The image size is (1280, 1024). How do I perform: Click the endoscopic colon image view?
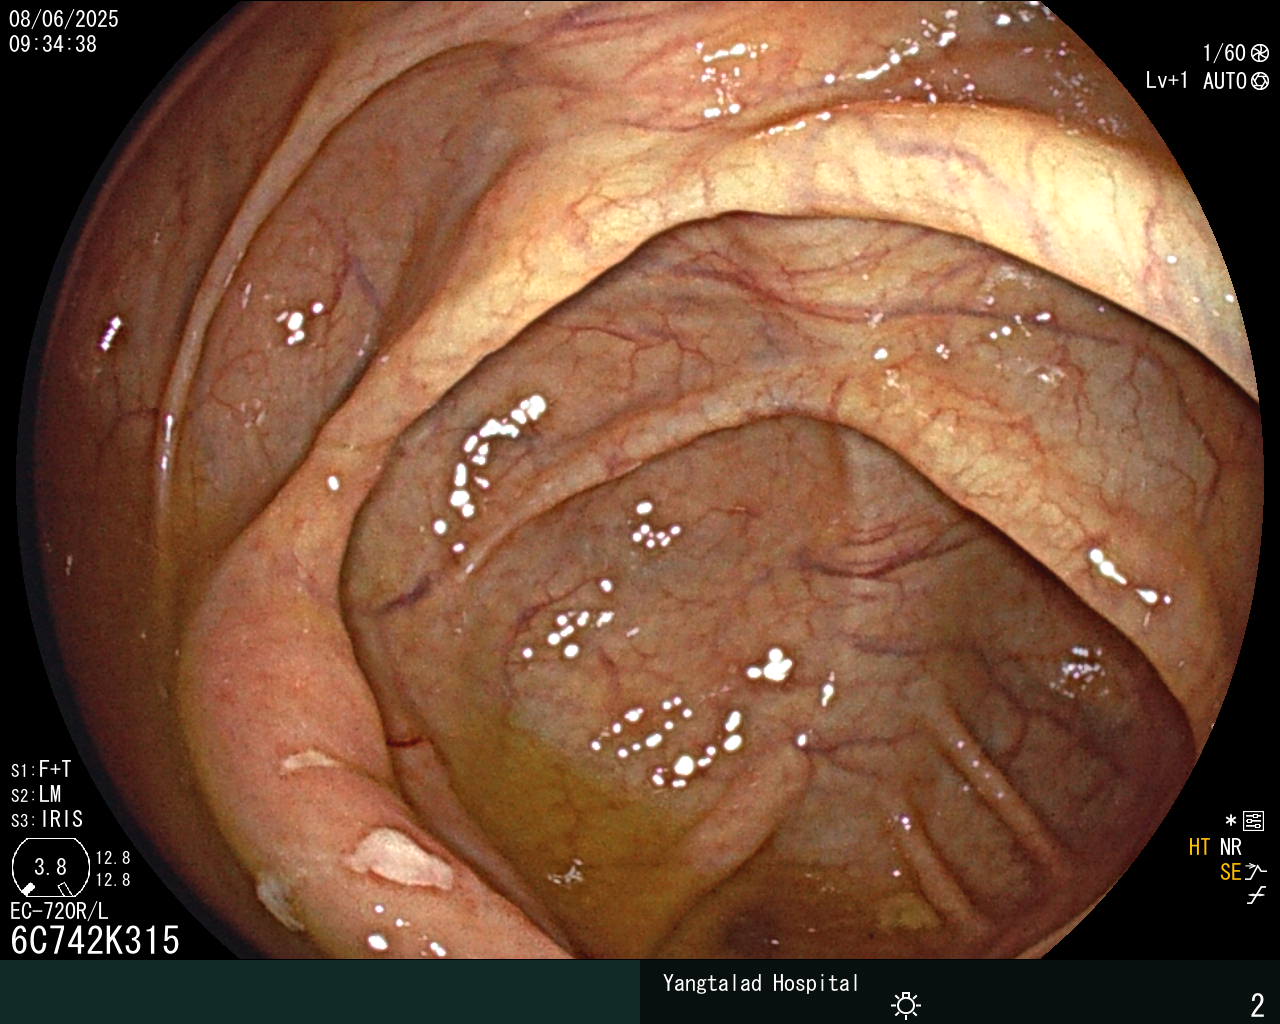(640, 480)
